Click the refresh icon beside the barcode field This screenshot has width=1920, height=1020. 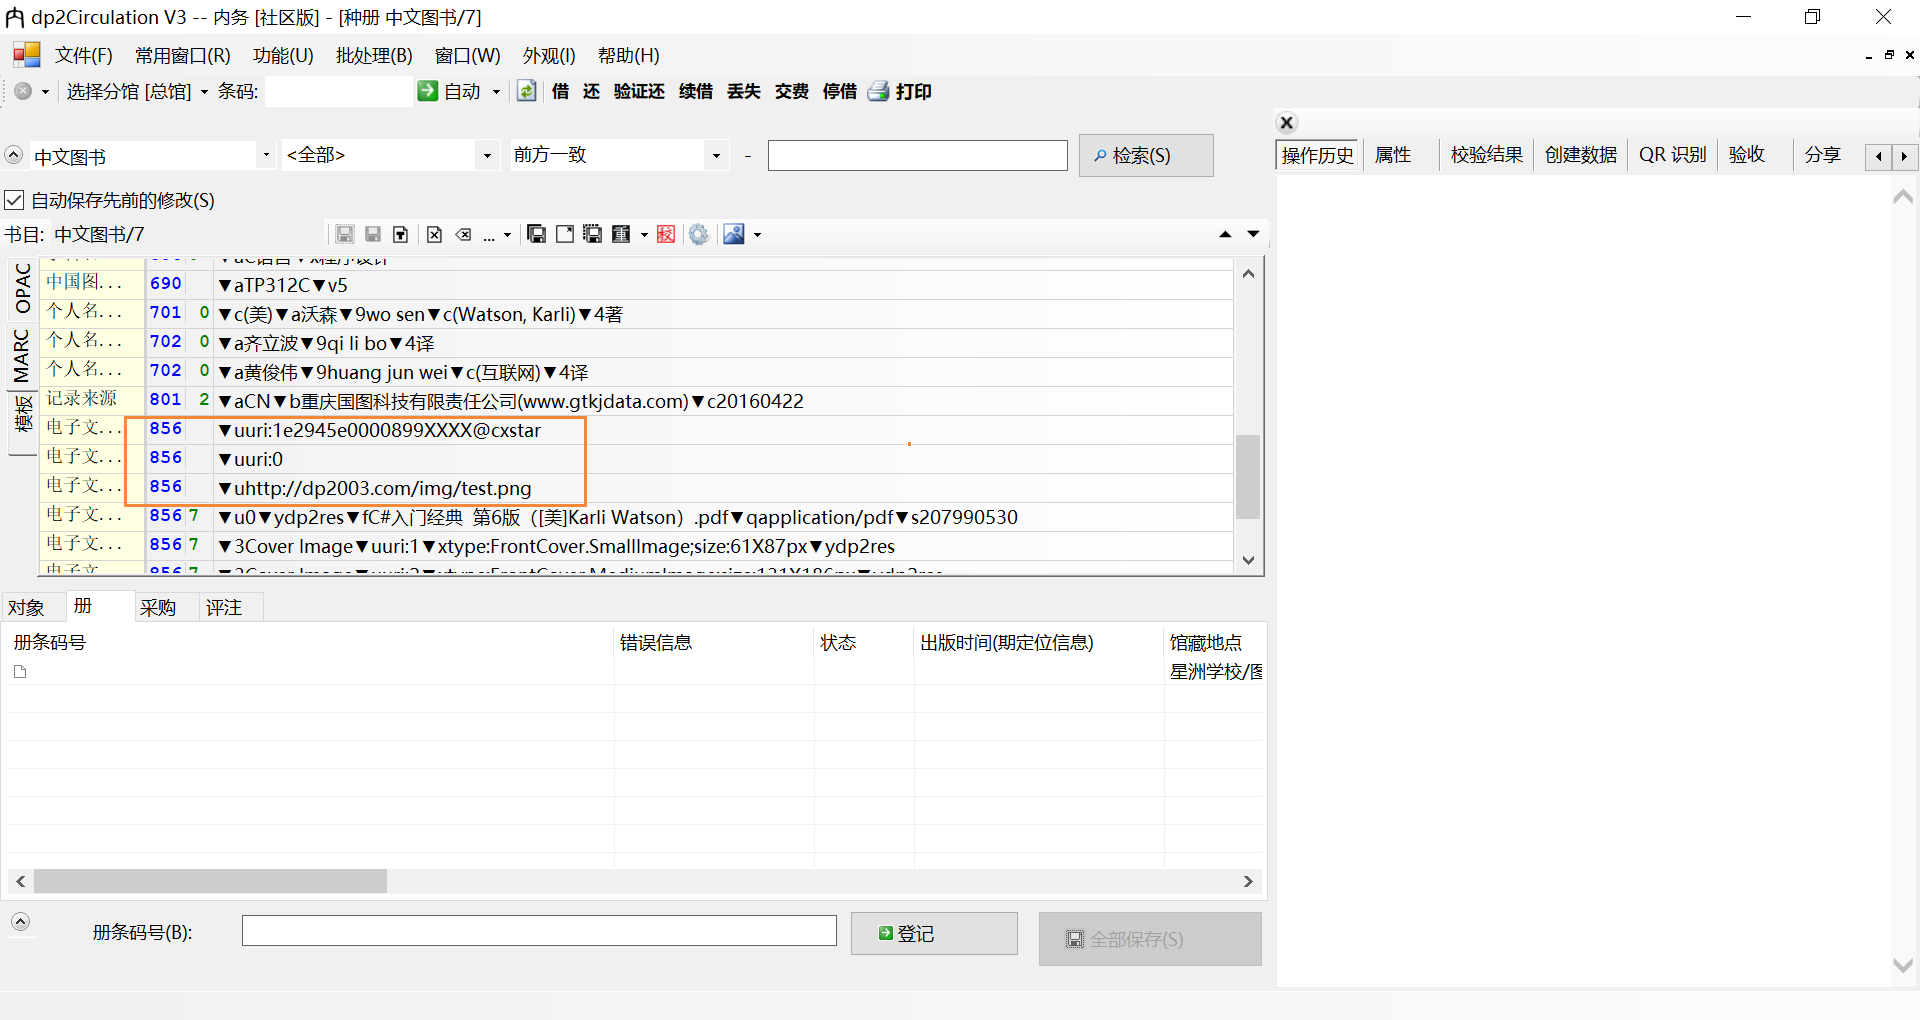[x=527, y=91]
